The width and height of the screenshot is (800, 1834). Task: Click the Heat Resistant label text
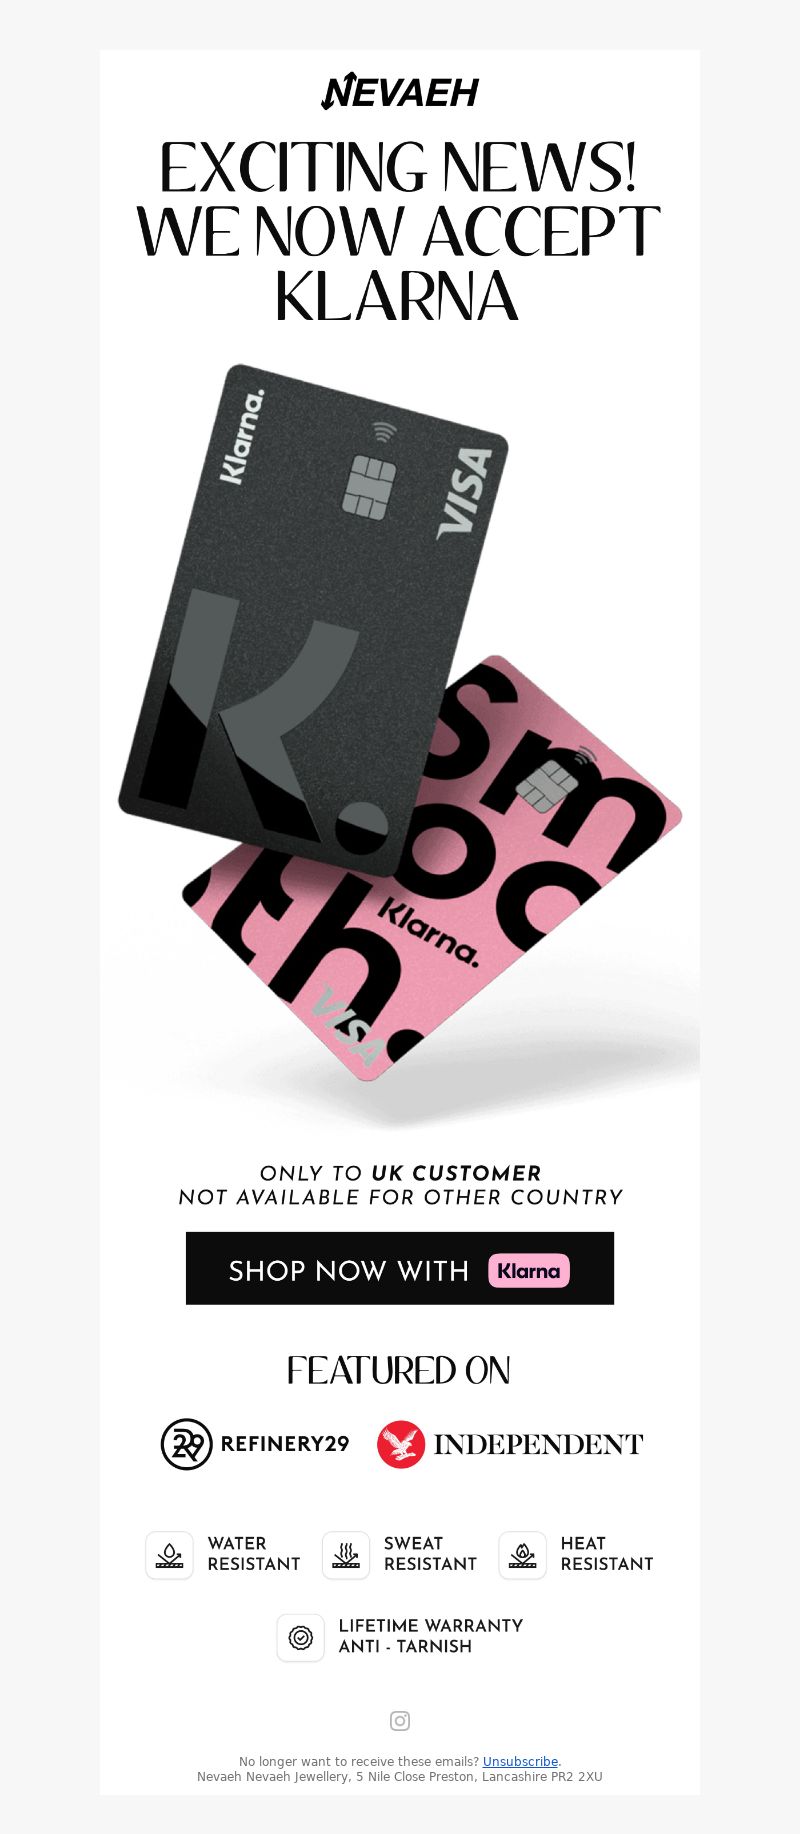pyautogui.click(x=607, y=1554)
